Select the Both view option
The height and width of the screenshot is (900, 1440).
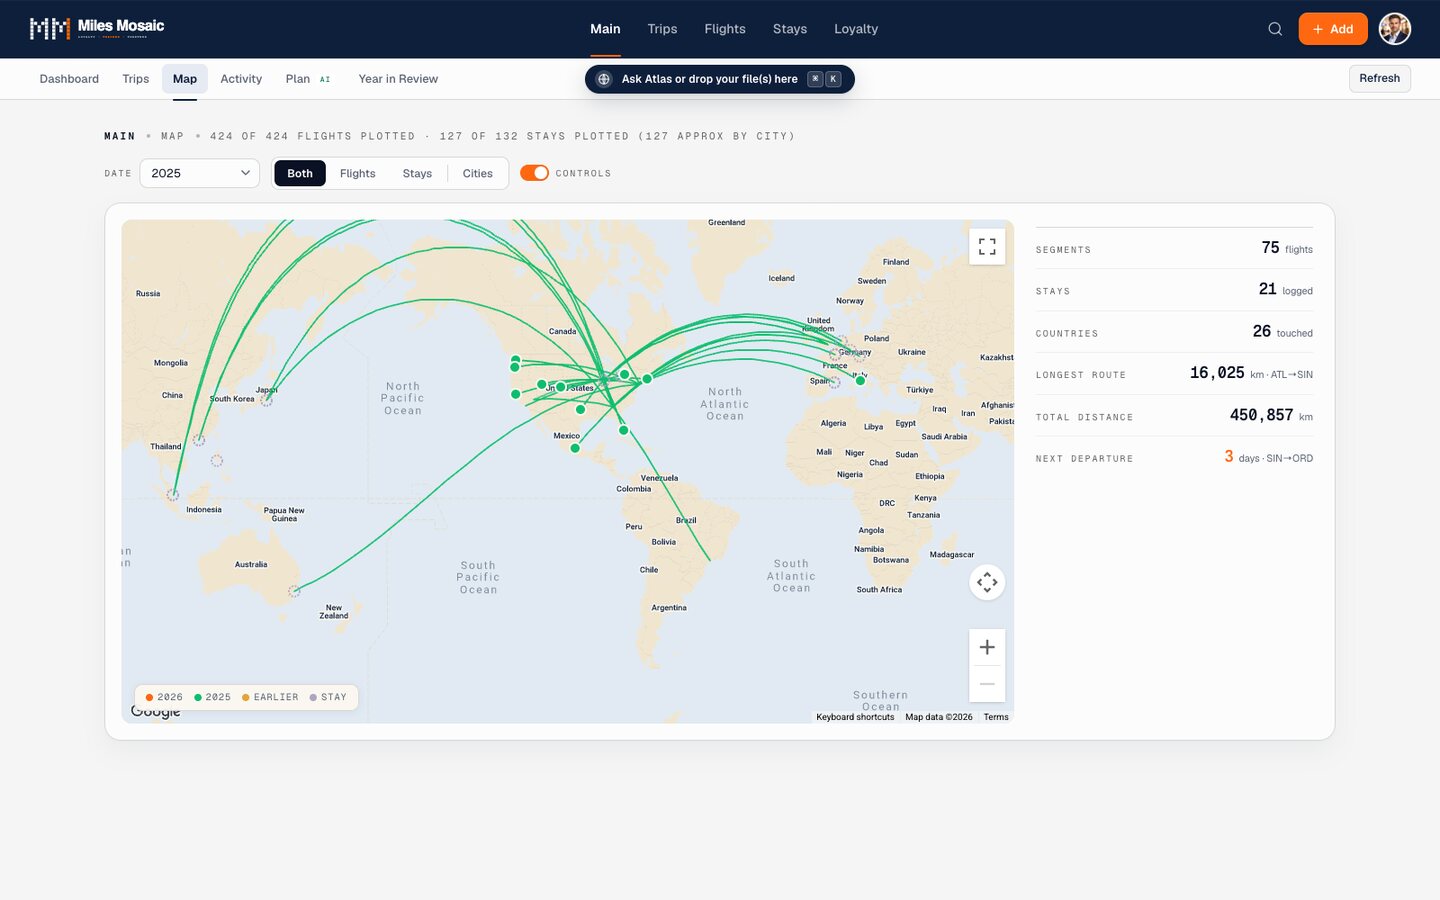pyautogui.click(x=300, y=173)
